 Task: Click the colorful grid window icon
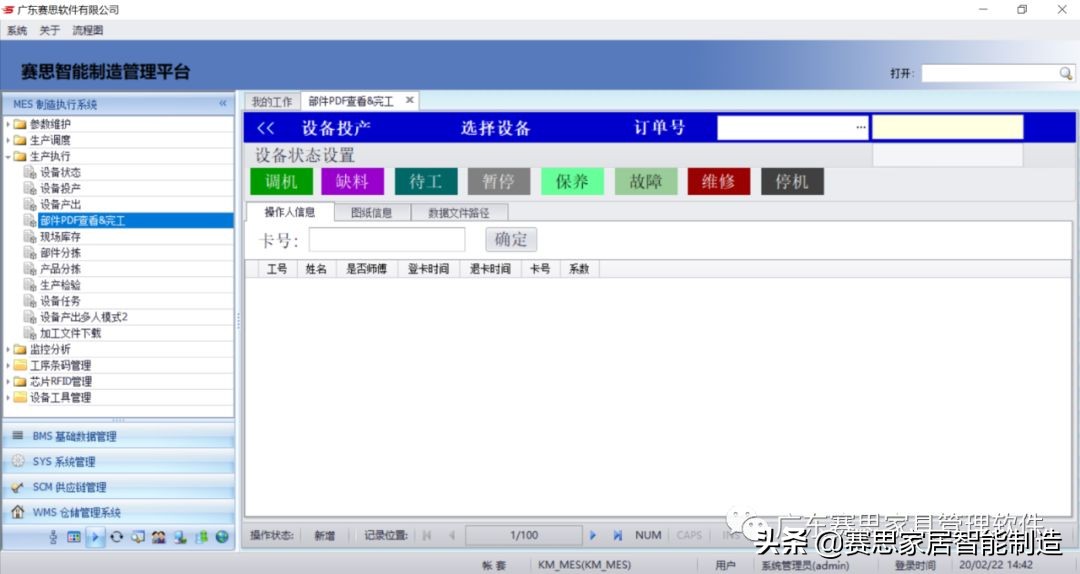coord(74,537)
